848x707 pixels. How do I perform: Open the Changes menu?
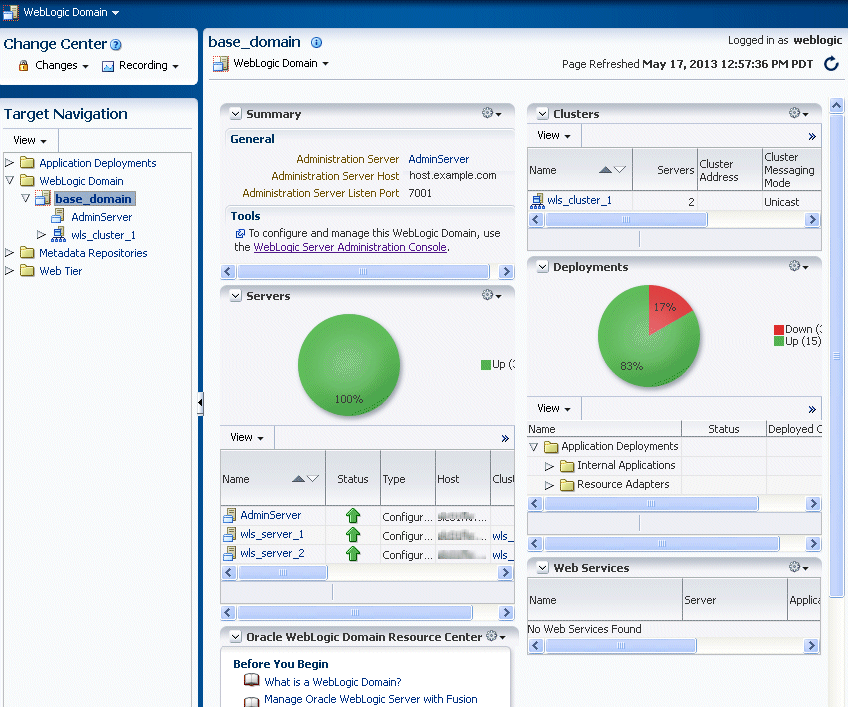[x=61, y=65]
